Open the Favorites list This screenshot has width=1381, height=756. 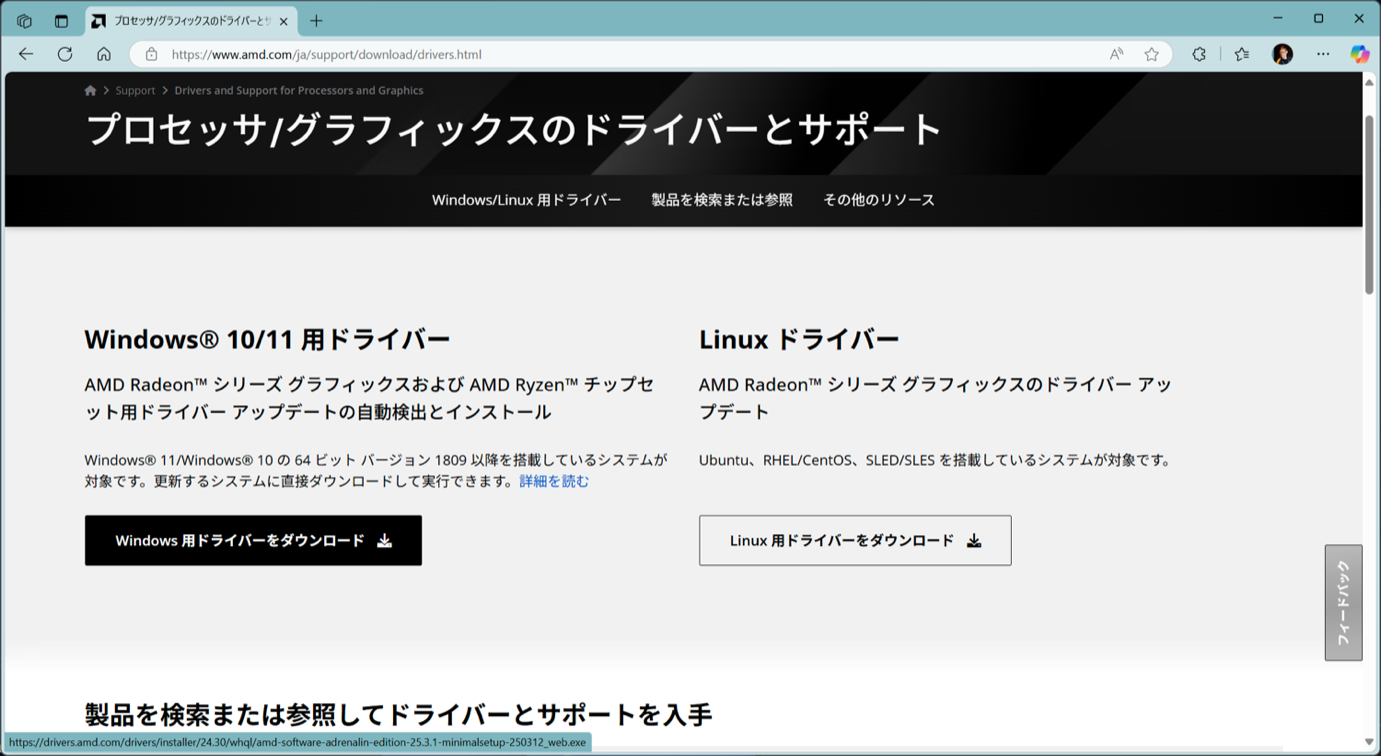pyautogui.click(x=1242, y=54)
